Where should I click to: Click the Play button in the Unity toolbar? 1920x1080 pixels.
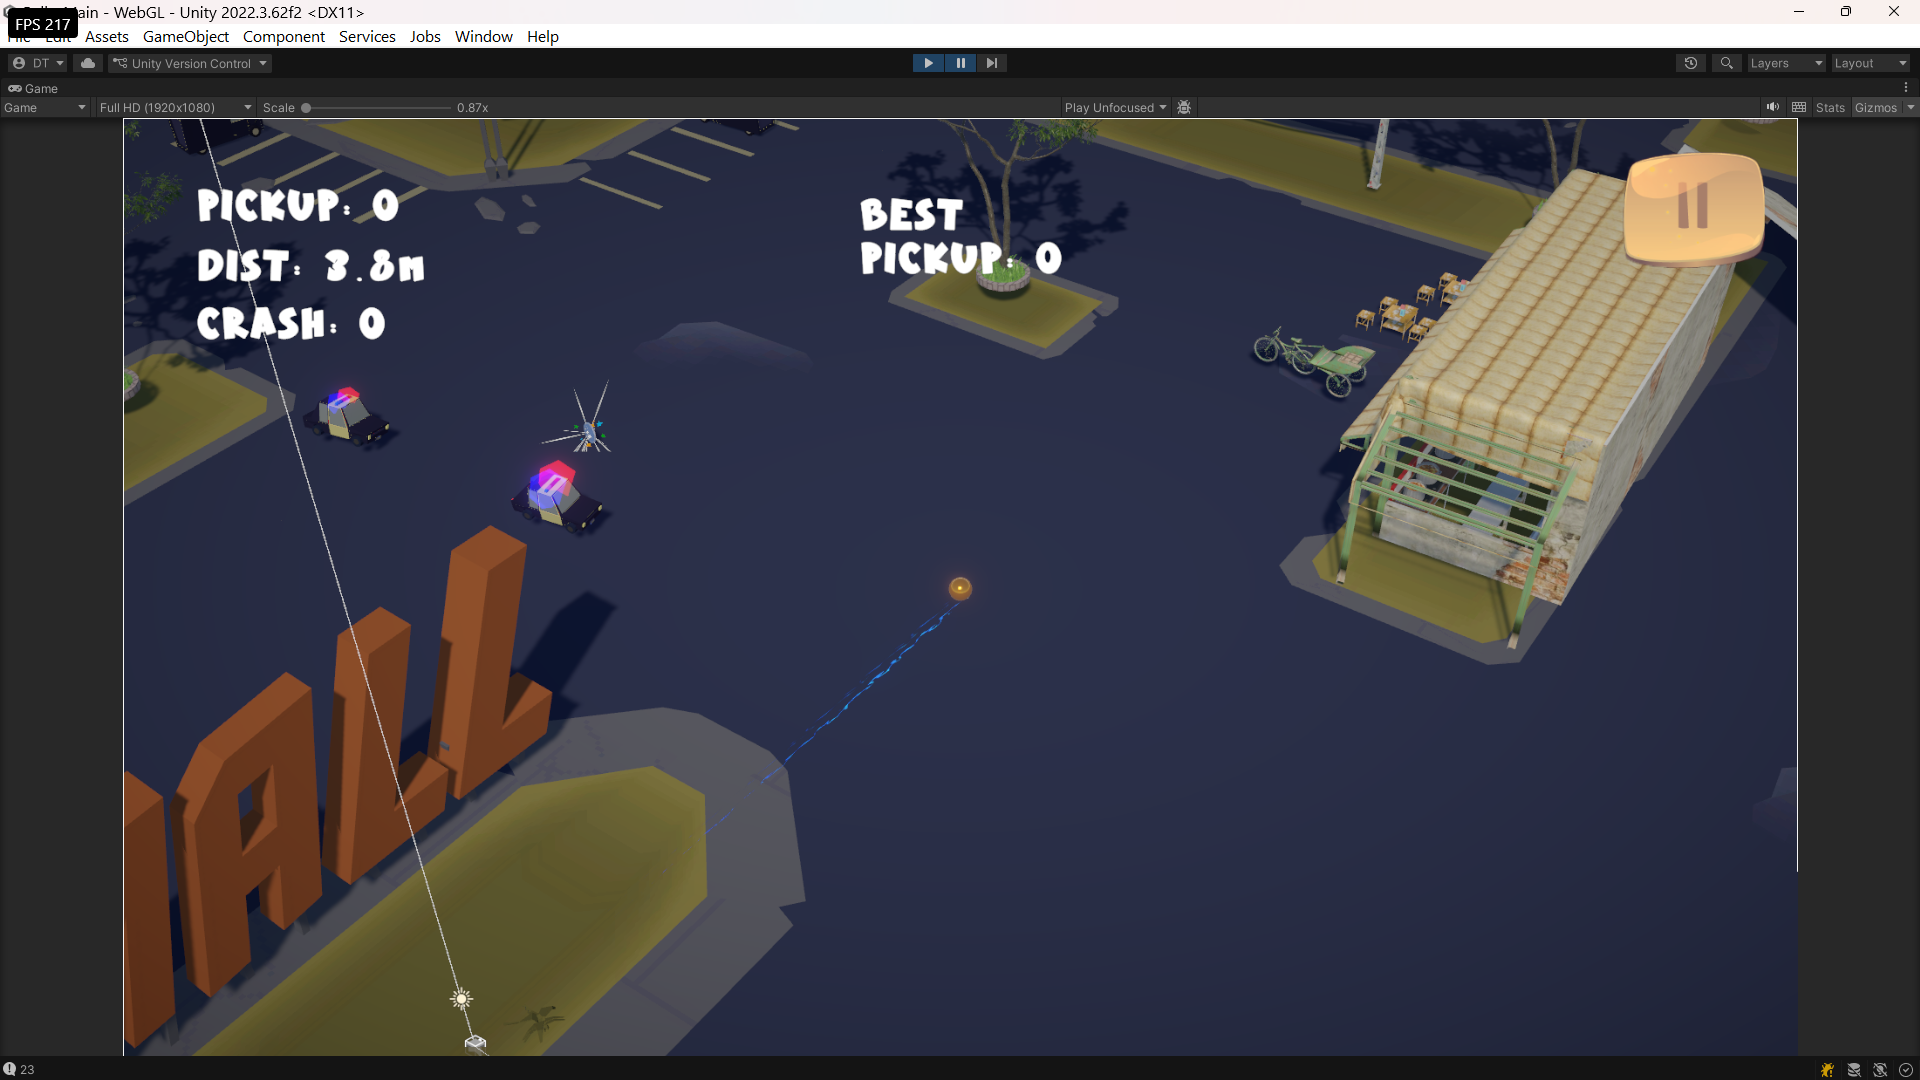(x=928, y=63)
